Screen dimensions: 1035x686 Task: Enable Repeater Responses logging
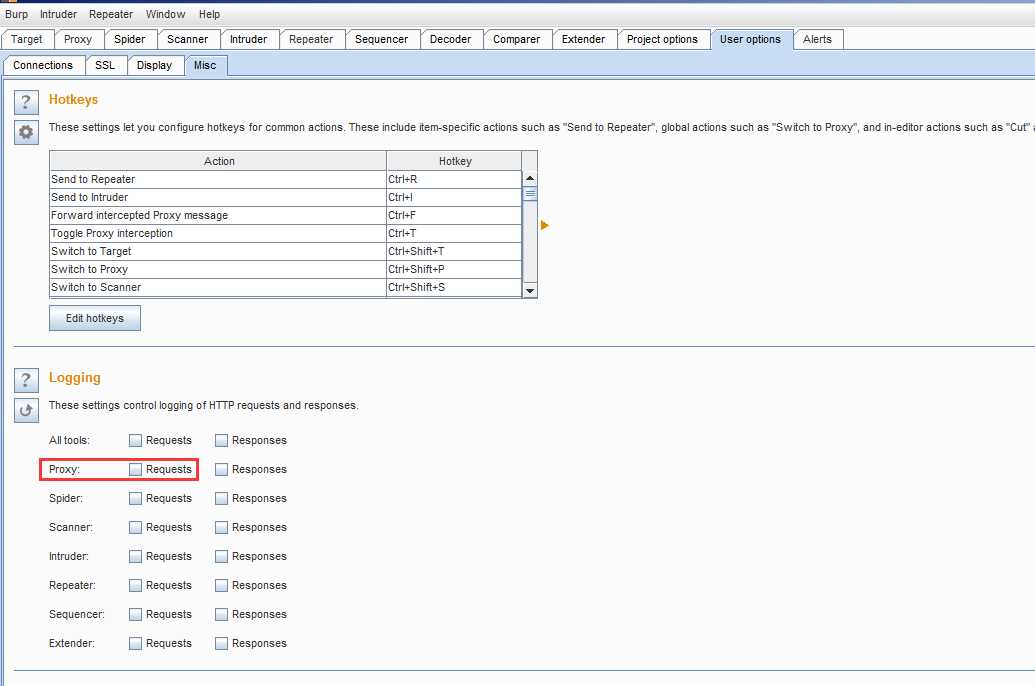coord(221,586)
